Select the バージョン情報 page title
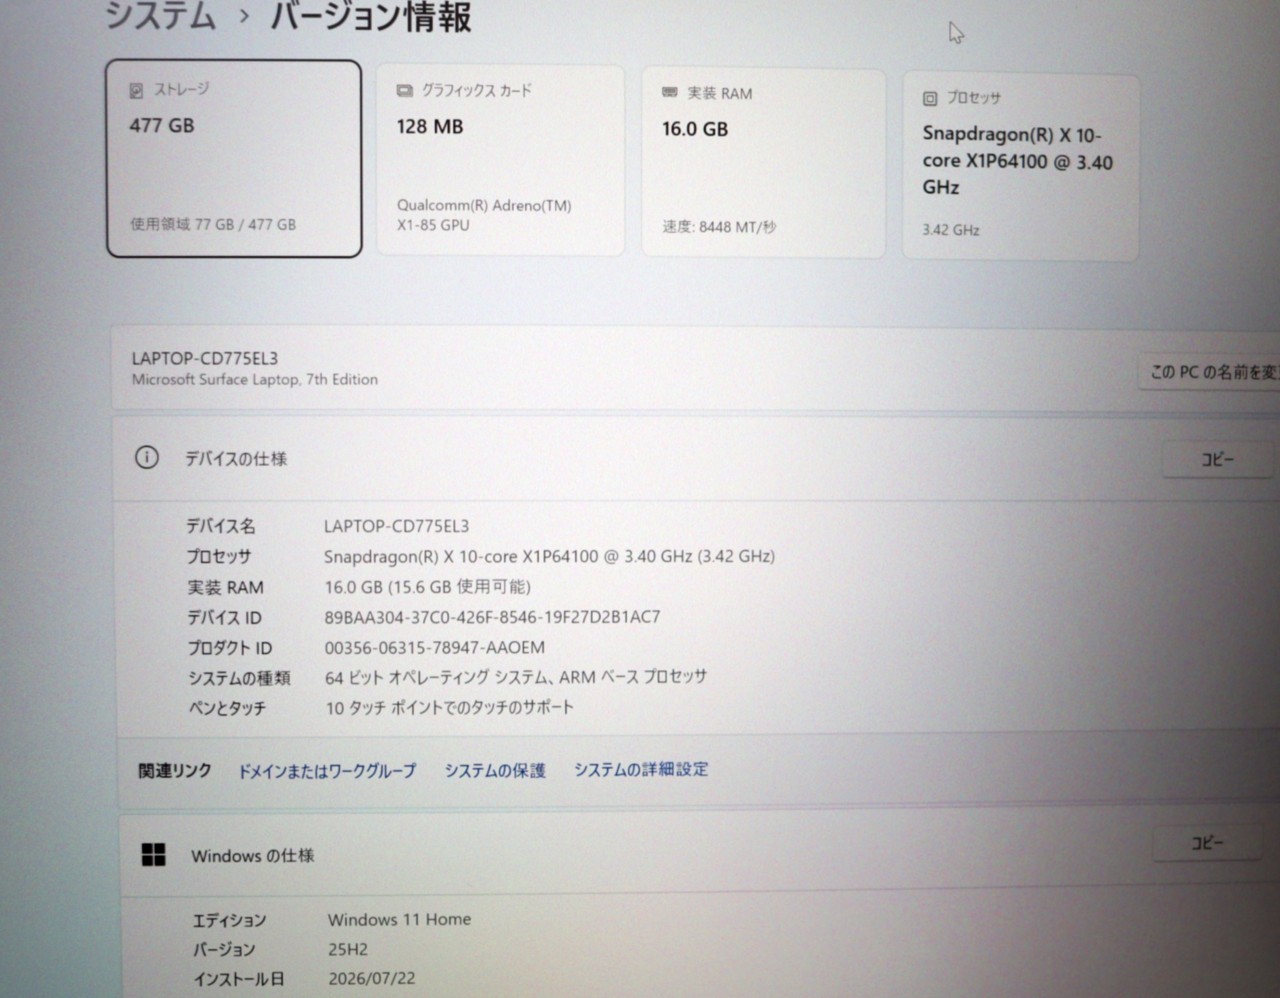The image size is (1280, 998). coord(370,17)
